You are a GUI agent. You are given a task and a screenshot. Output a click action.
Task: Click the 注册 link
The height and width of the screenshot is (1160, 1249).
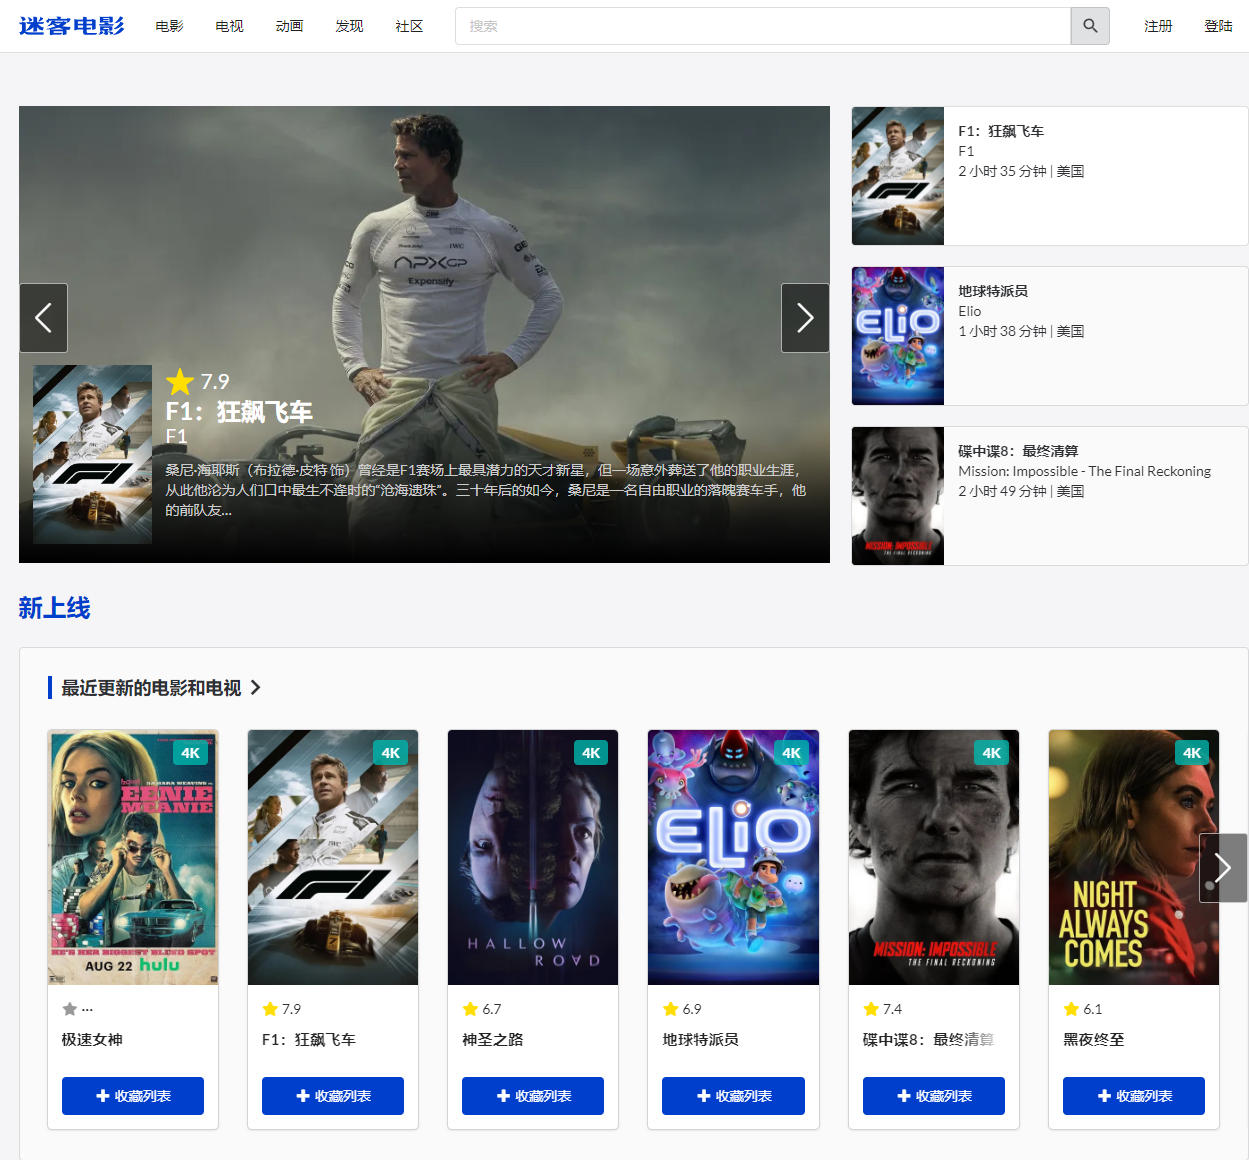pyautogui.click(x=1158, y=26)
